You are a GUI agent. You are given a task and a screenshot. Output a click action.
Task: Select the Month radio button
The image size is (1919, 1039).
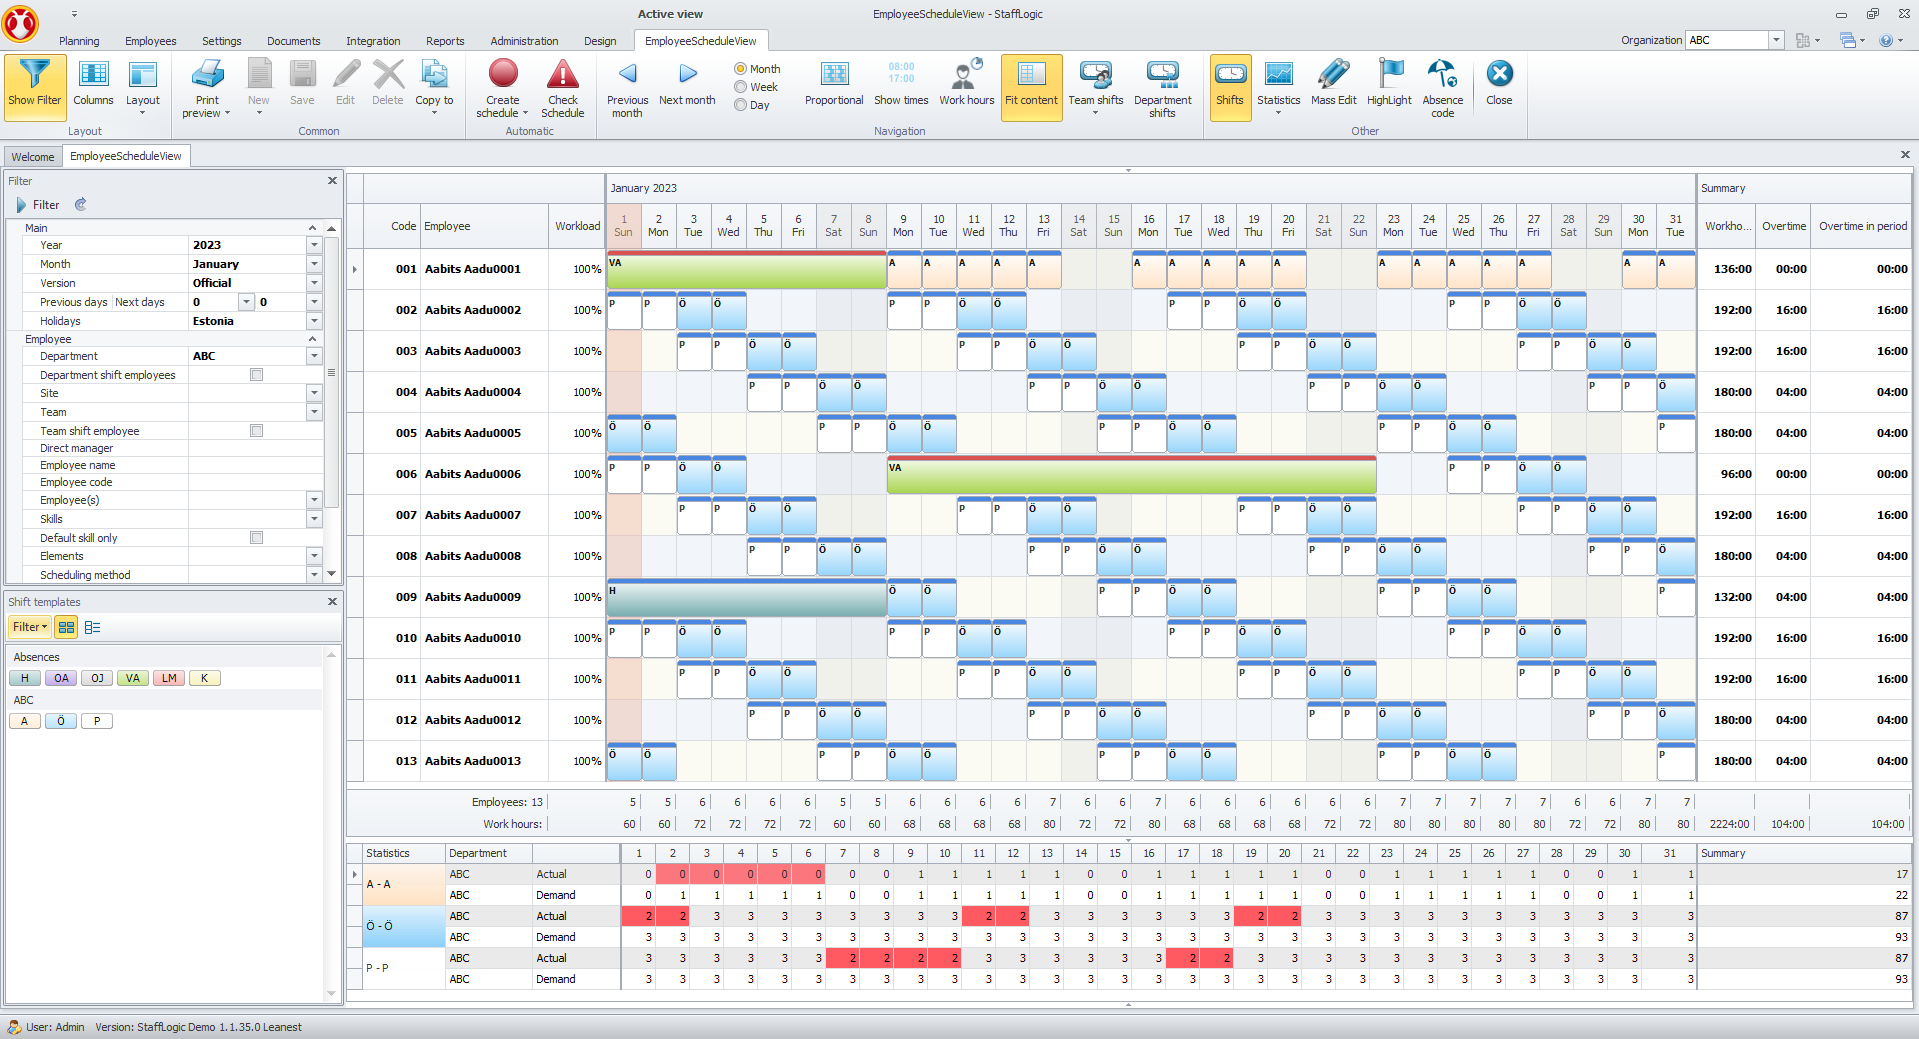[x=741, y=69]
